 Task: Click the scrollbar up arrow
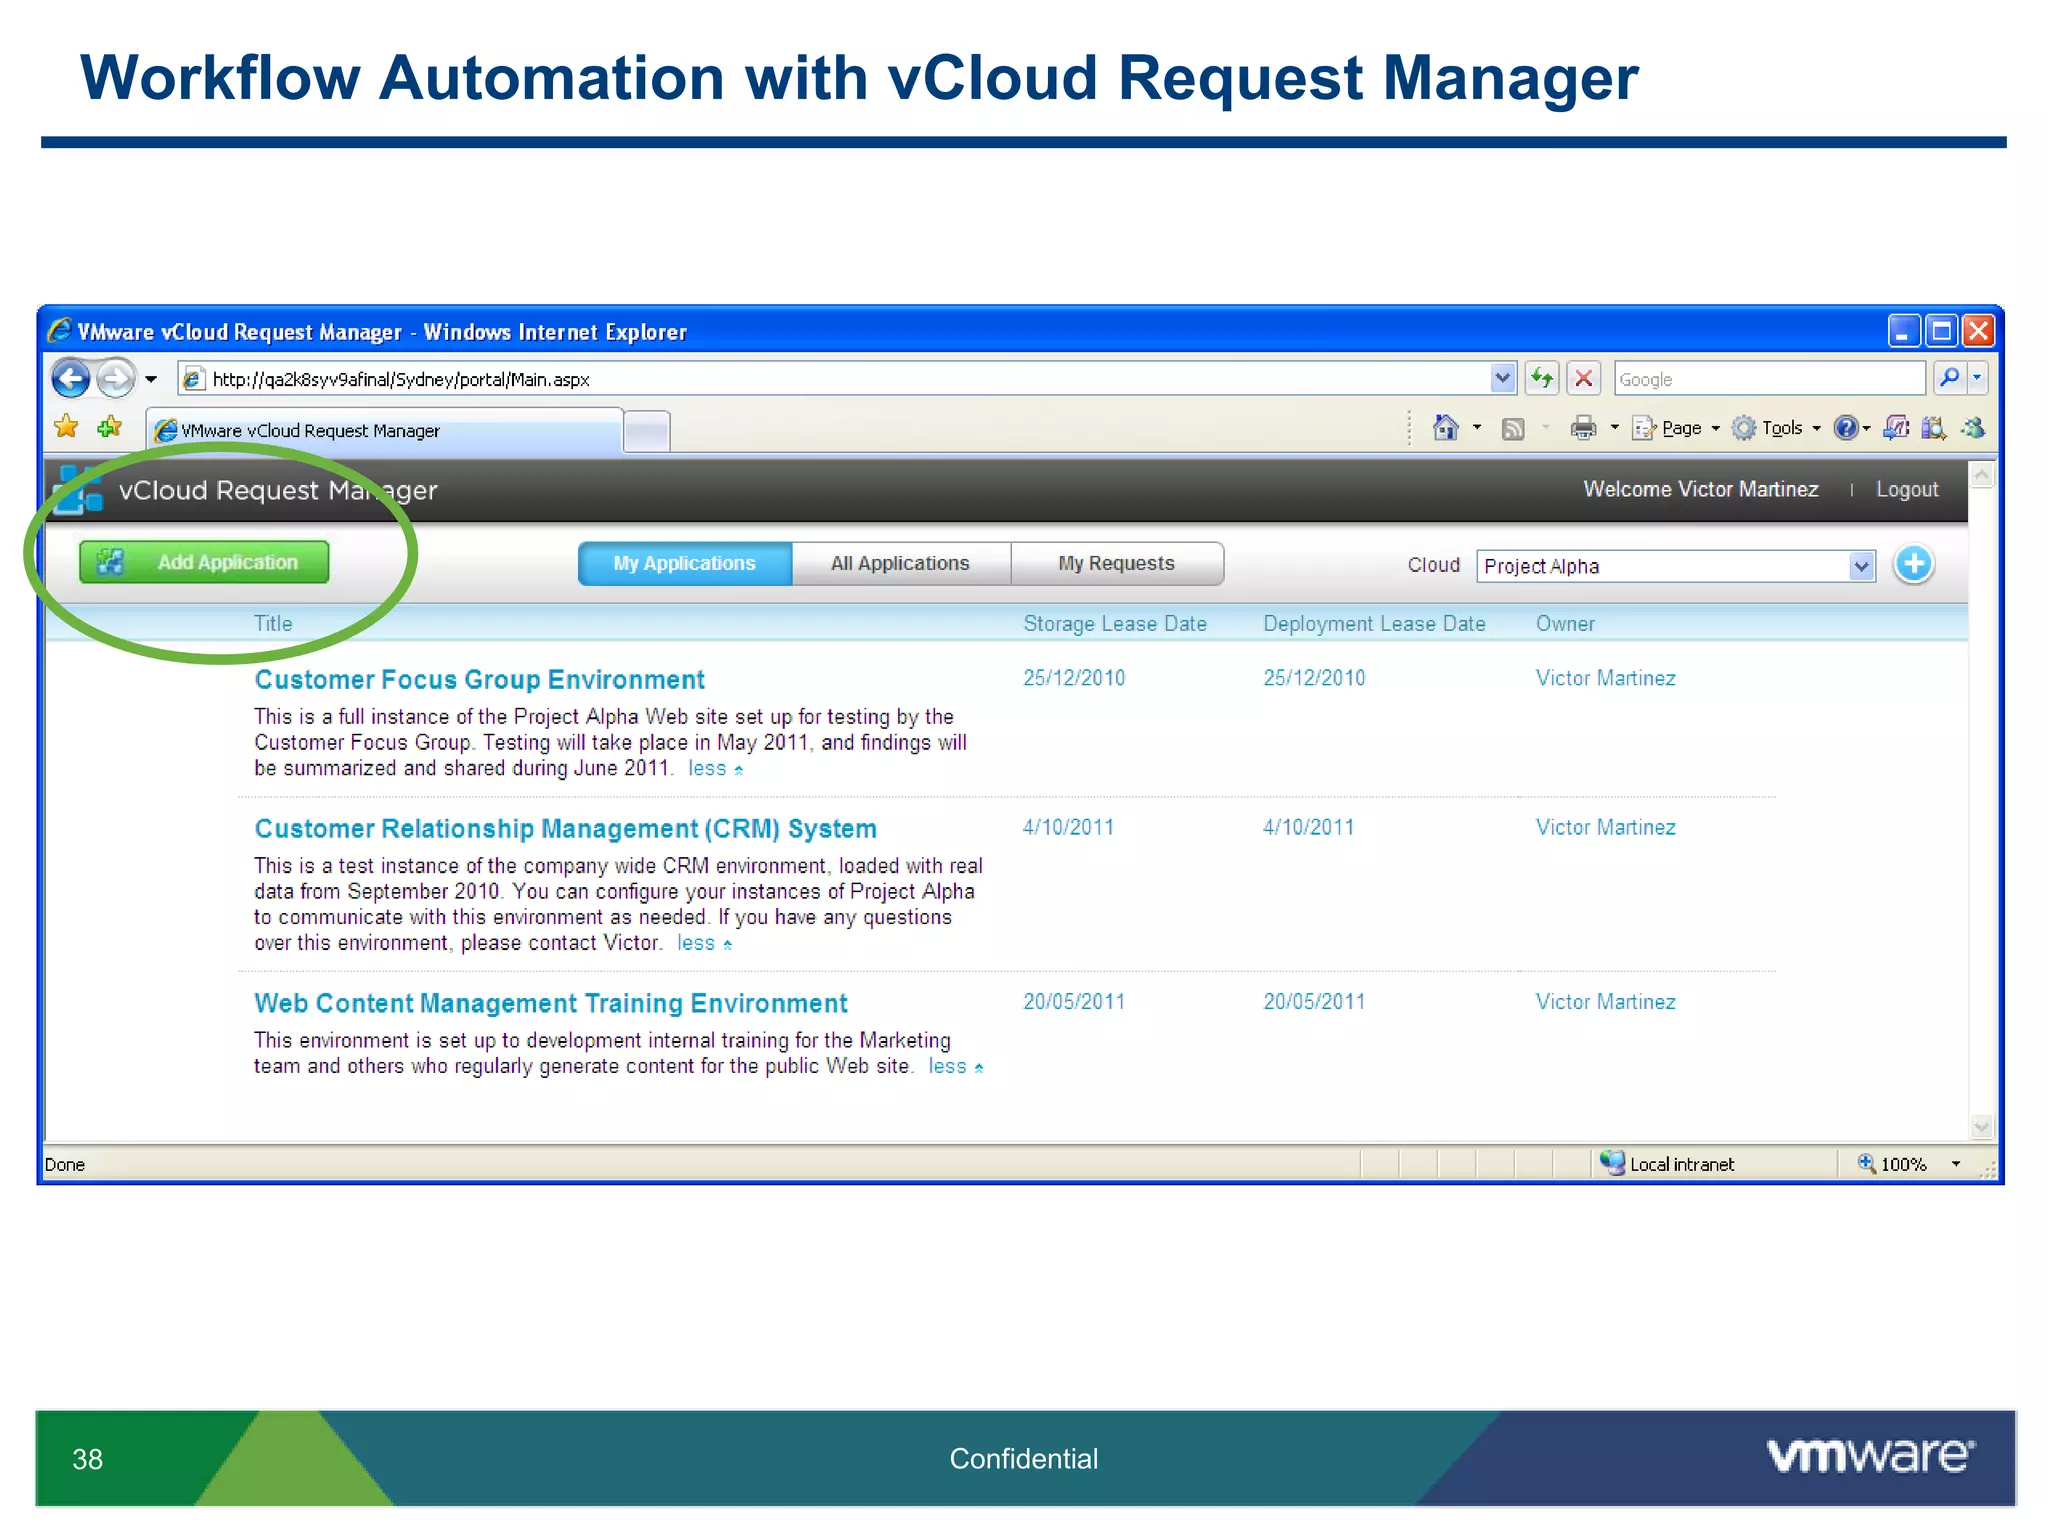pos(1981,476)
